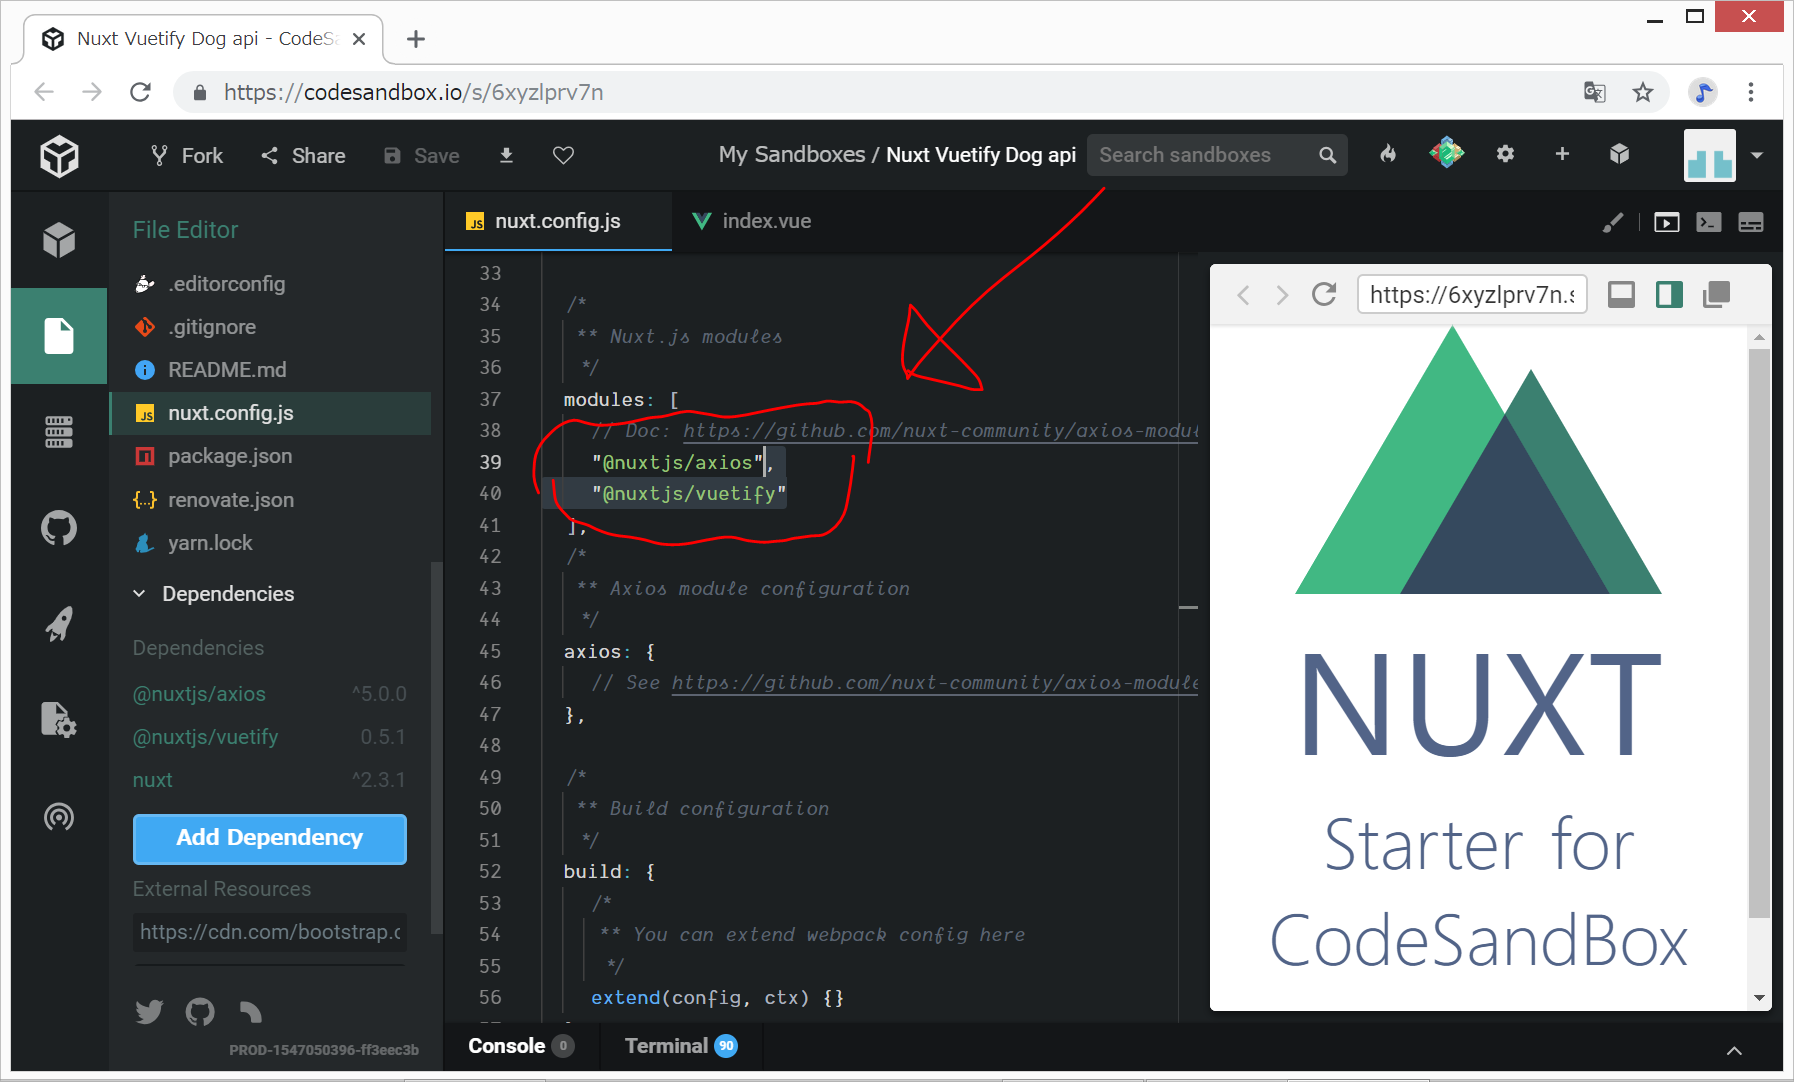The width and height of the screenshot is (1794, 1082).
Task: Click the Add Dependency button
Action: (269, 838)
